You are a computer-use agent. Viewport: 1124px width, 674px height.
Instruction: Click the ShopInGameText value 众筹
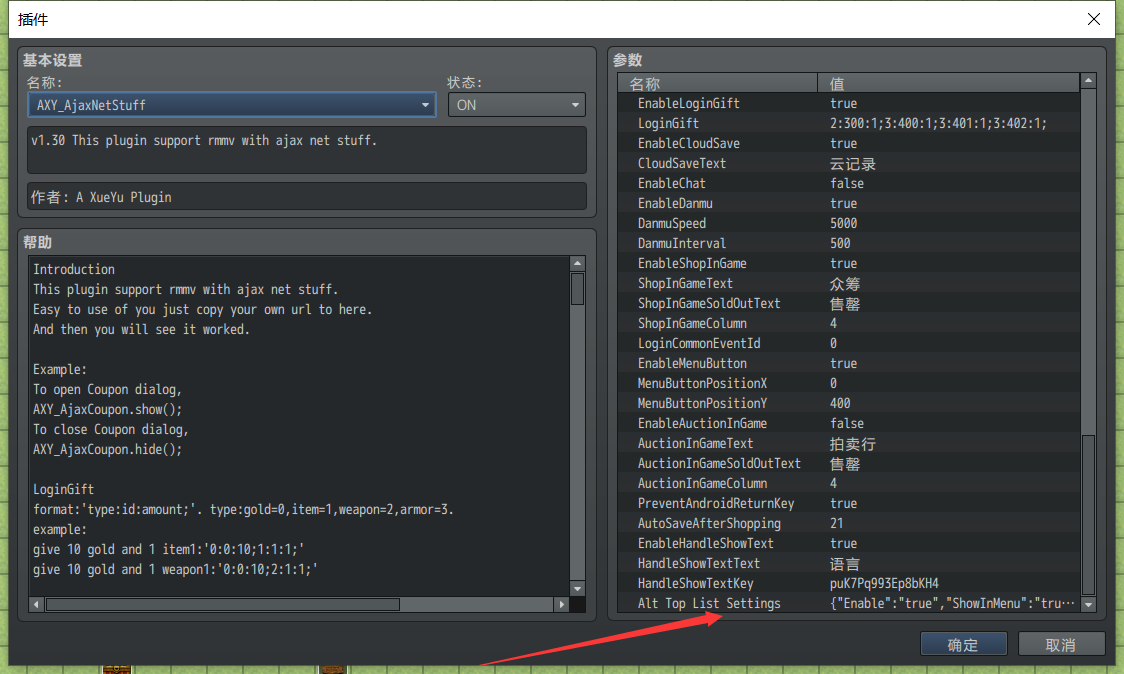click(x=844, y=284)
